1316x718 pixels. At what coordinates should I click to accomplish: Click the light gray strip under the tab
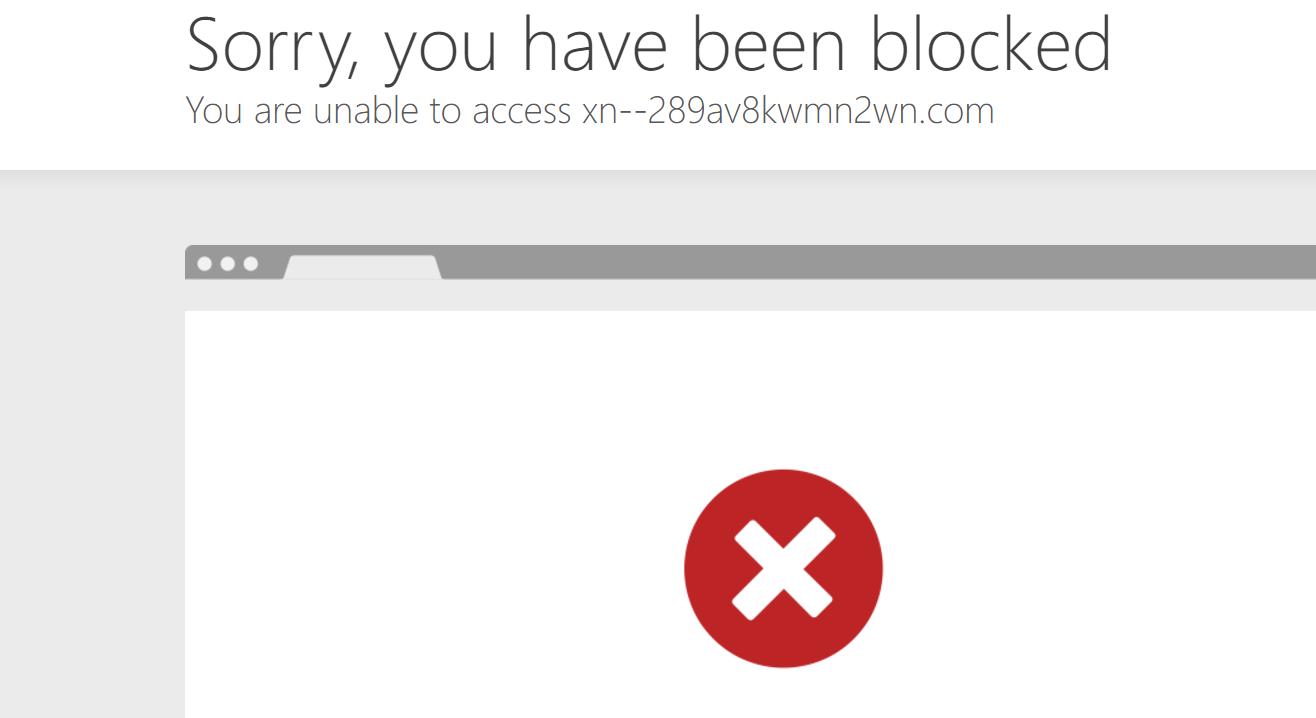[x=750, y=295]
